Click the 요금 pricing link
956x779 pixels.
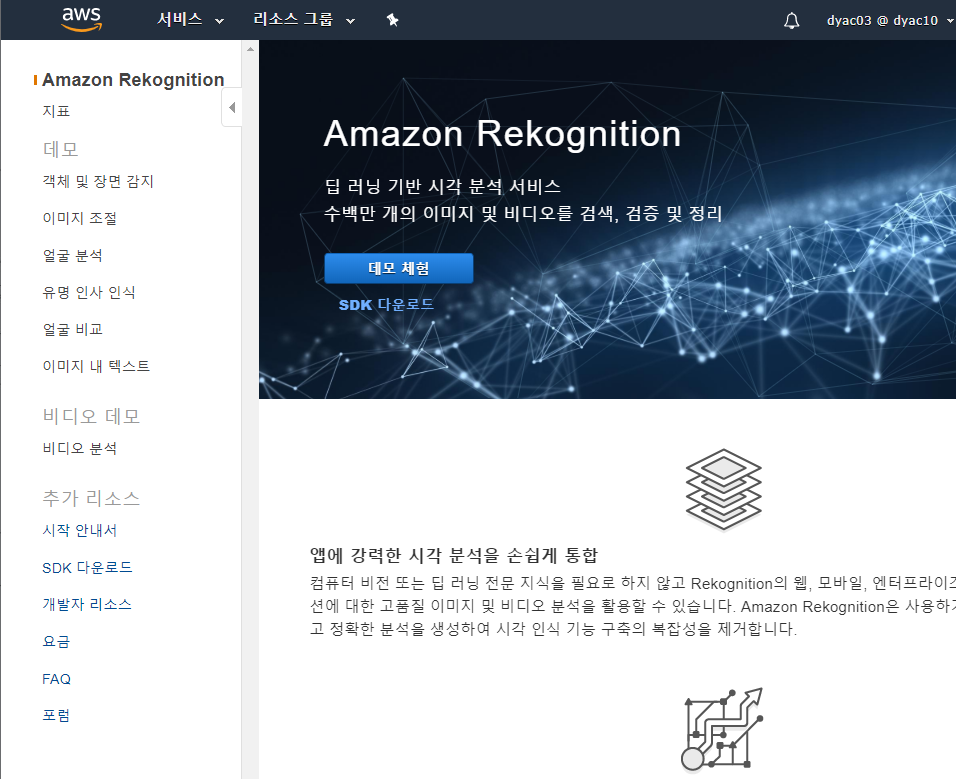tap(56, 641)
